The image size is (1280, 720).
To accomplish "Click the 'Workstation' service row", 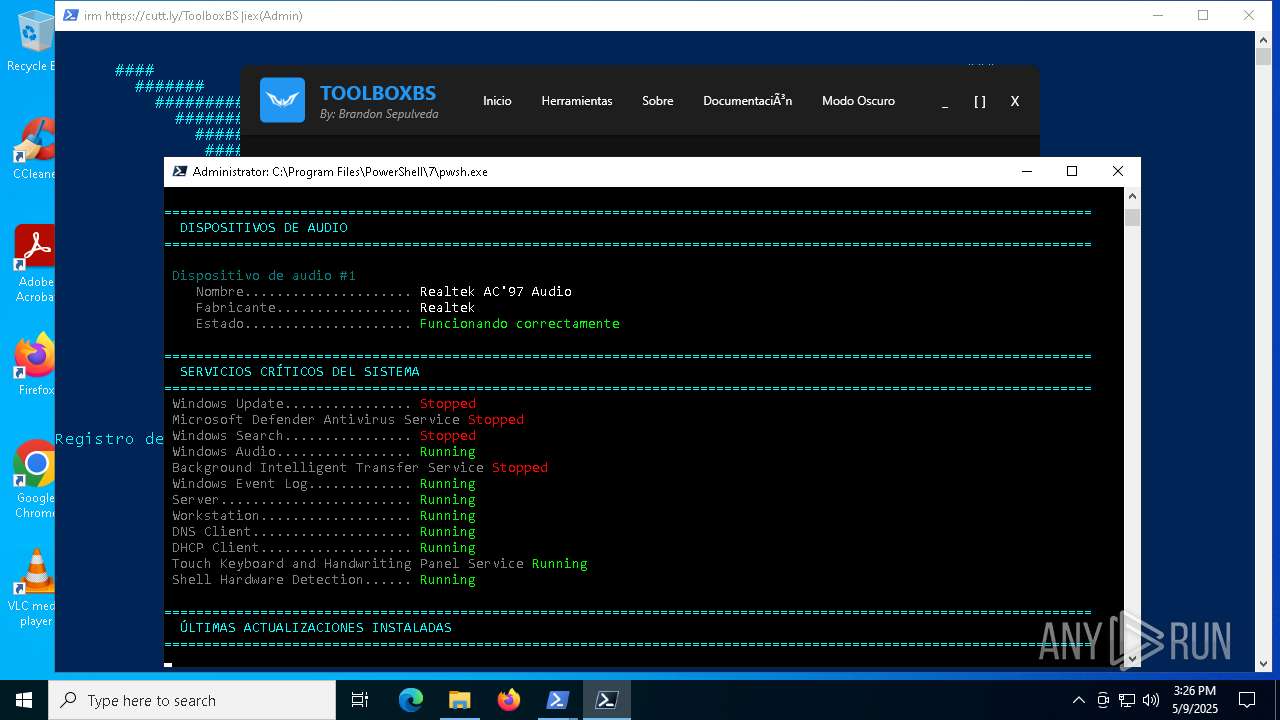I will (x=324, y=515).
